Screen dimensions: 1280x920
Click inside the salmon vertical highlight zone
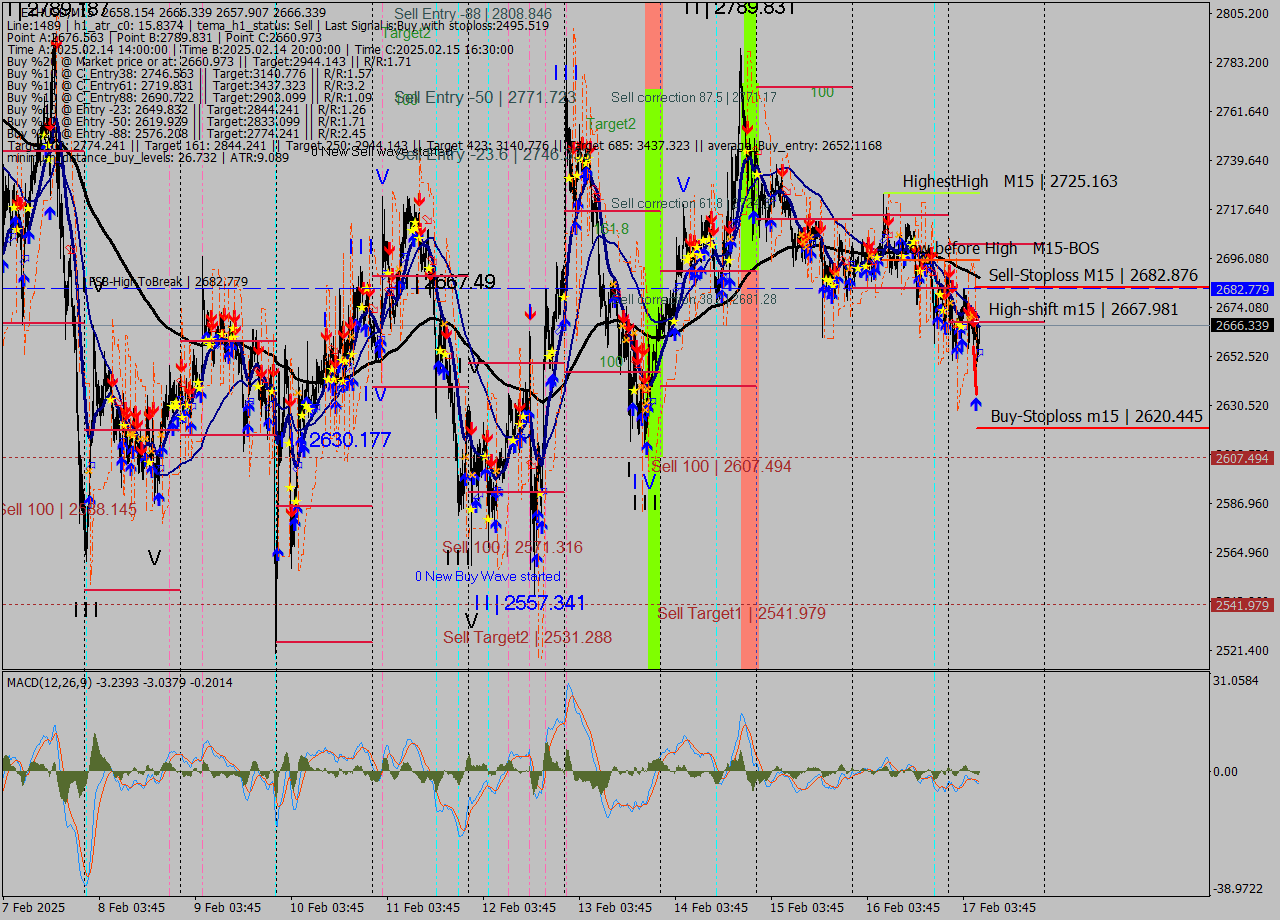click(750, 550)
